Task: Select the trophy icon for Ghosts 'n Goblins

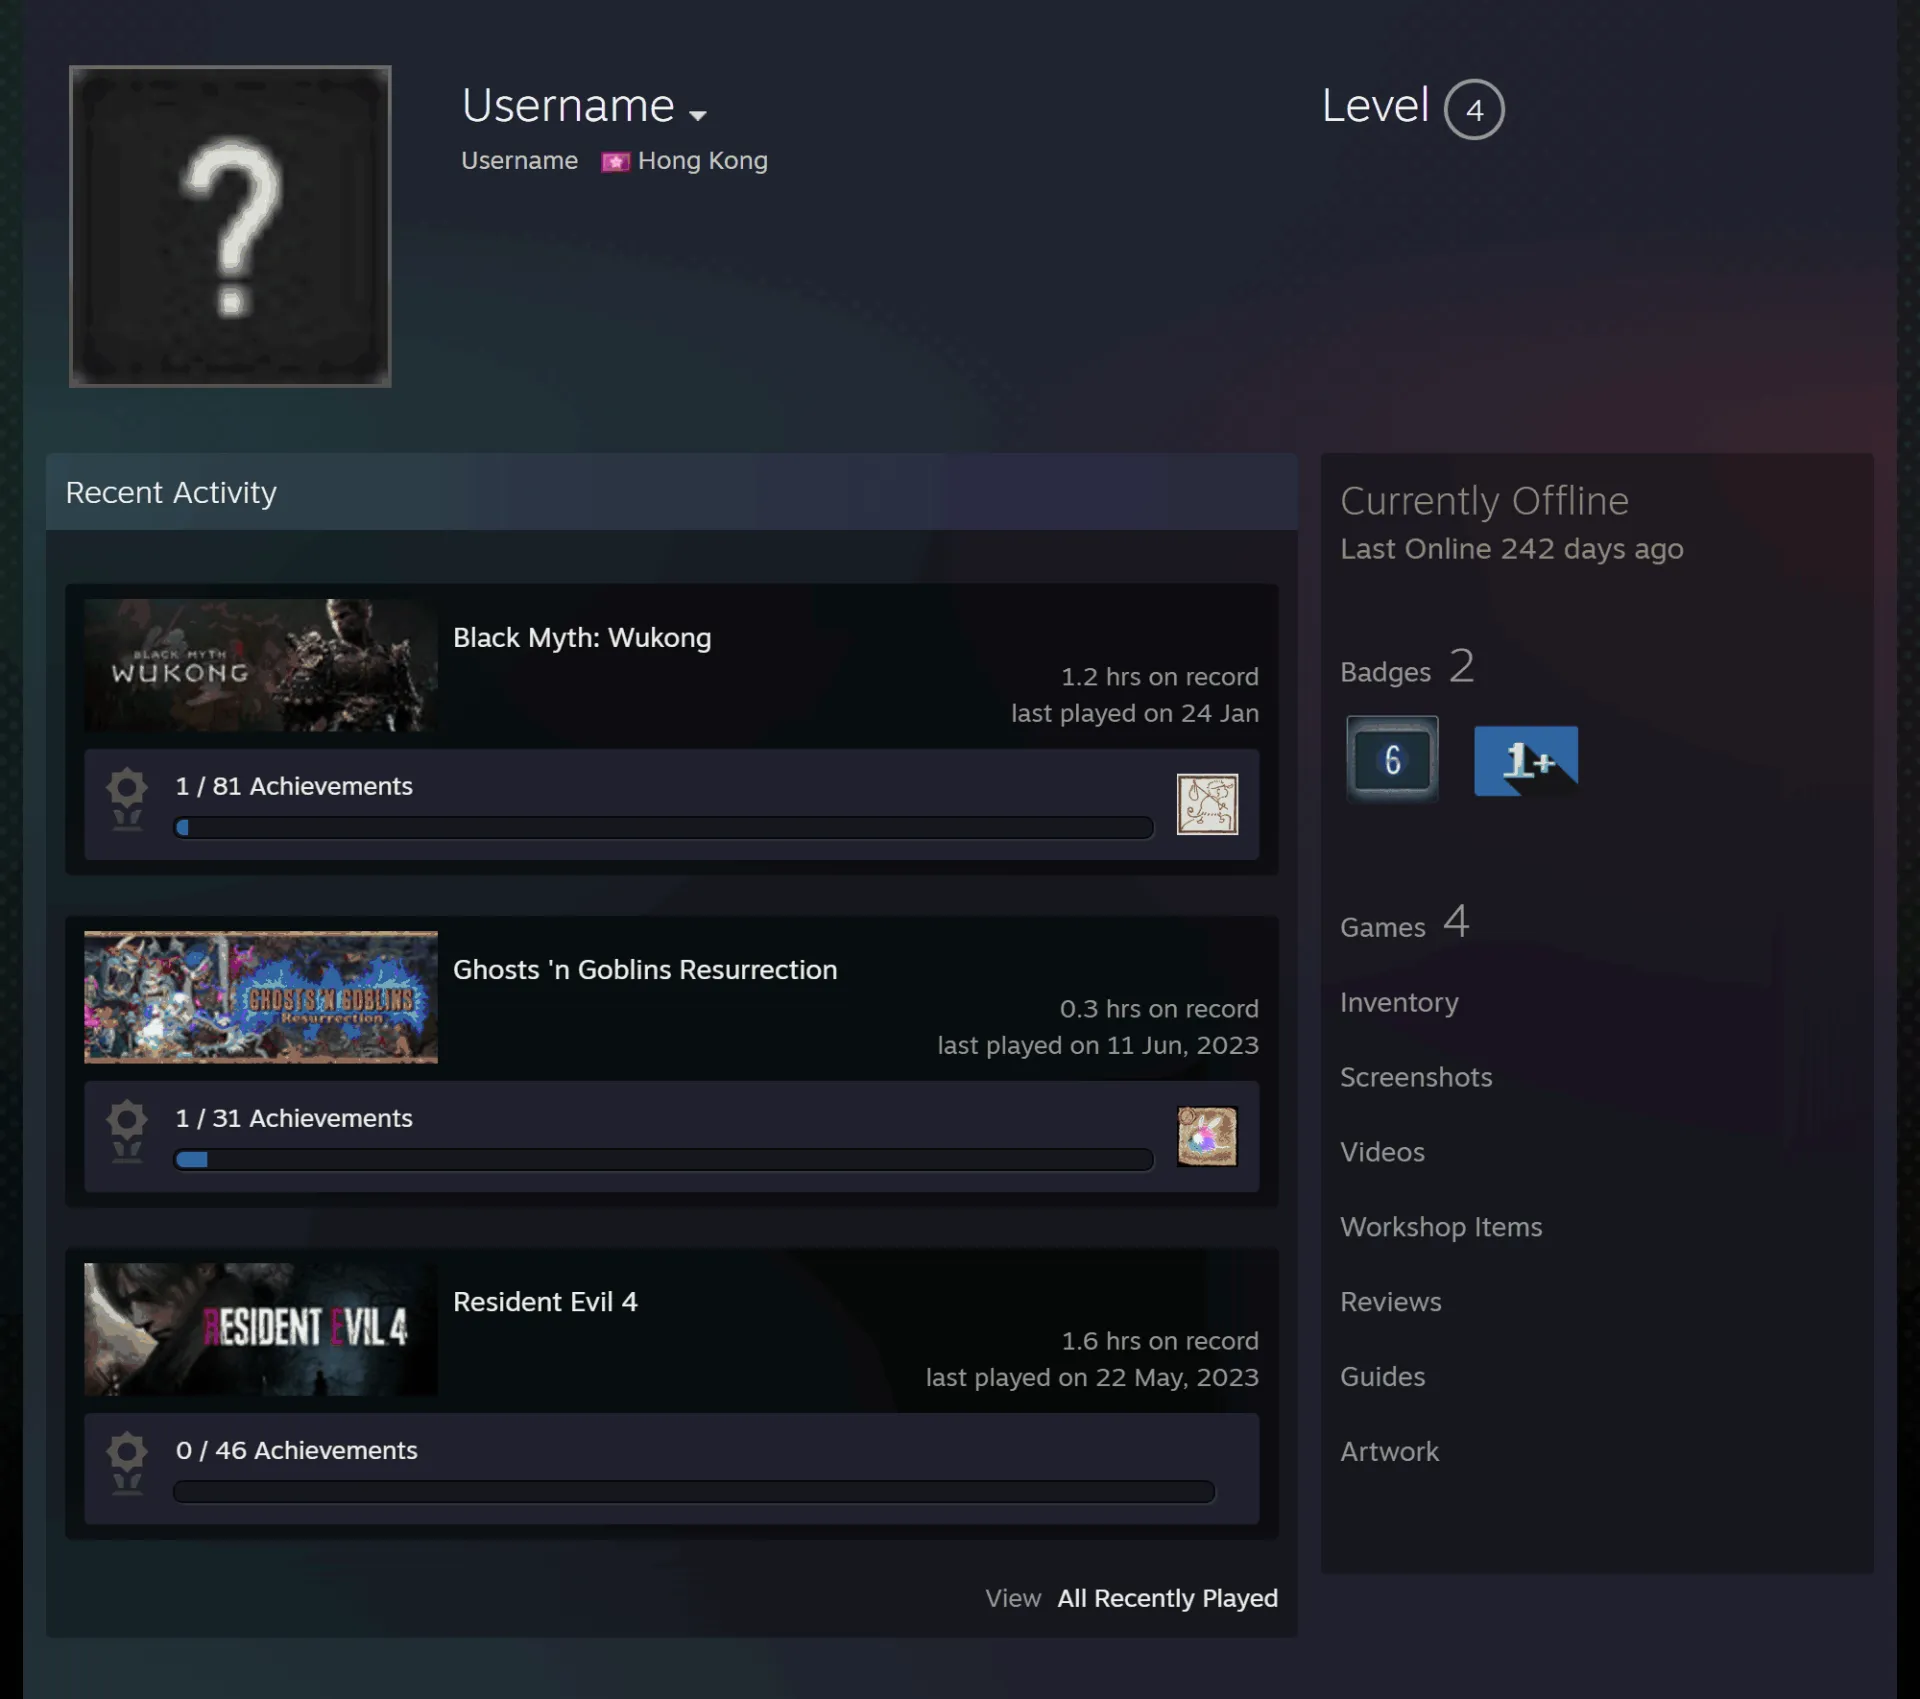Action: point(127,1131)
